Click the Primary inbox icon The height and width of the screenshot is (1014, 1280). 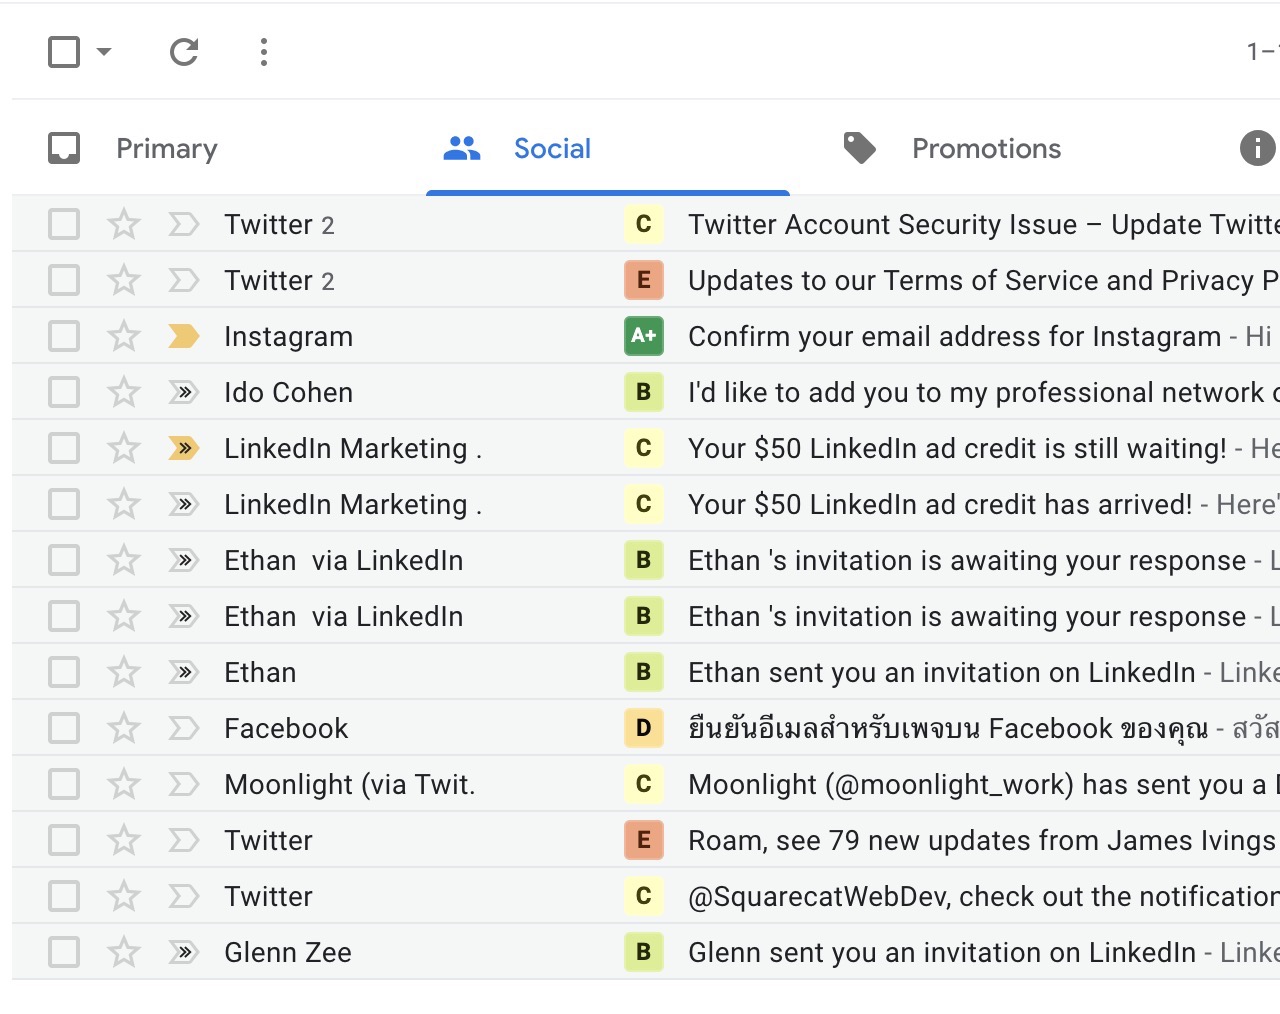(x=64, y=148)
